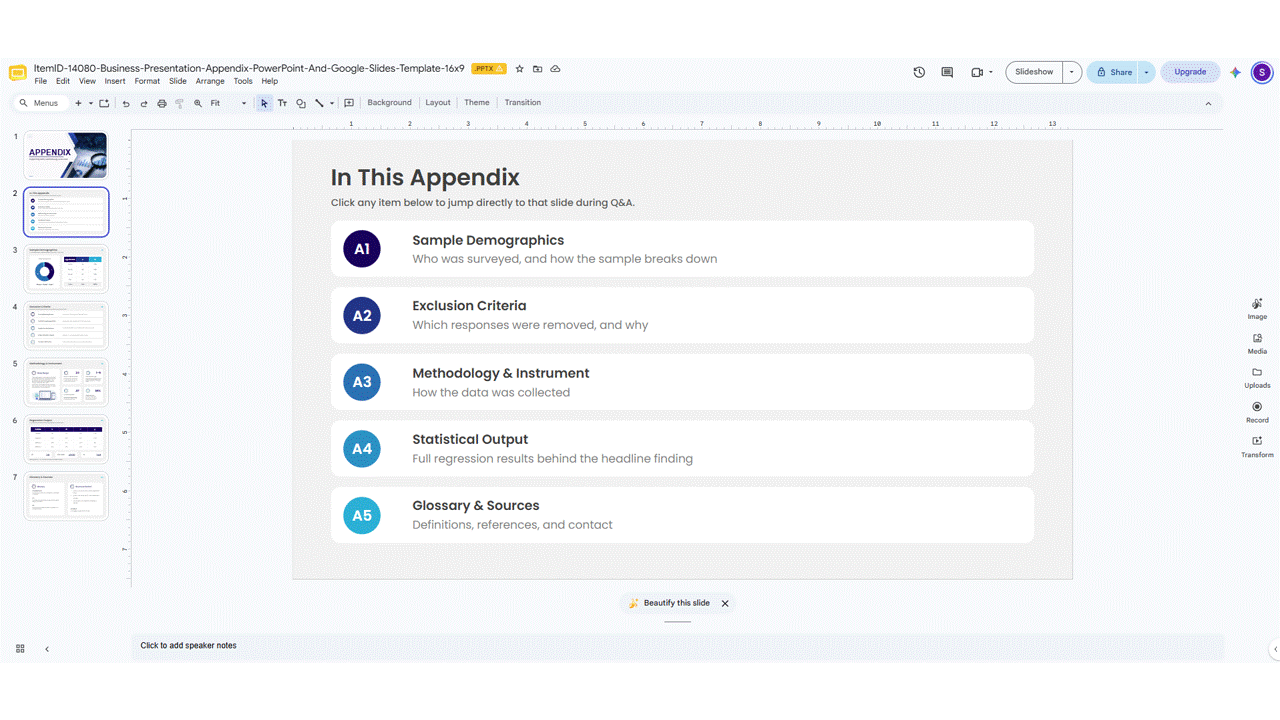The image size is (1280, 720).
Task: Collapse the toolbar with the chevron
Action: pos(1208,103)
